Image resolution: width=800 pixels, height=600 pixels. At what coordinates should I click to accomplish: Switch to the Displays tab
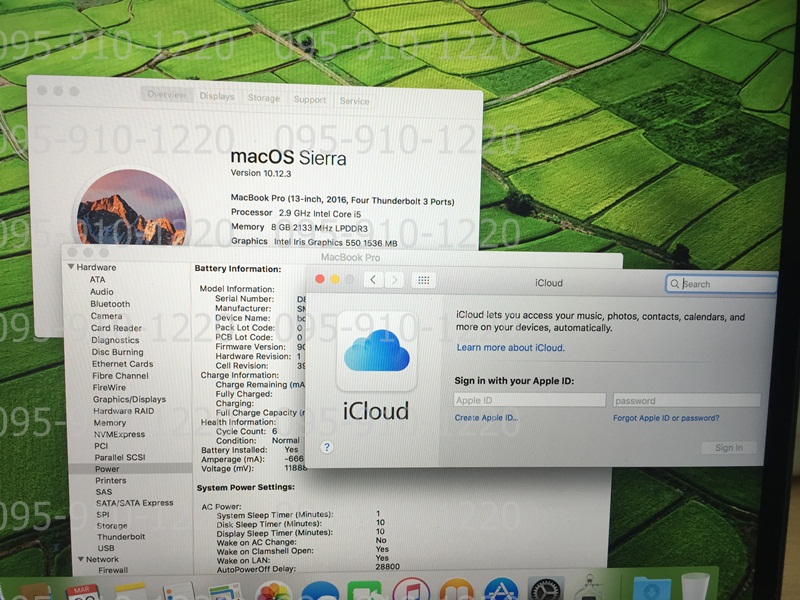point(217,97)
